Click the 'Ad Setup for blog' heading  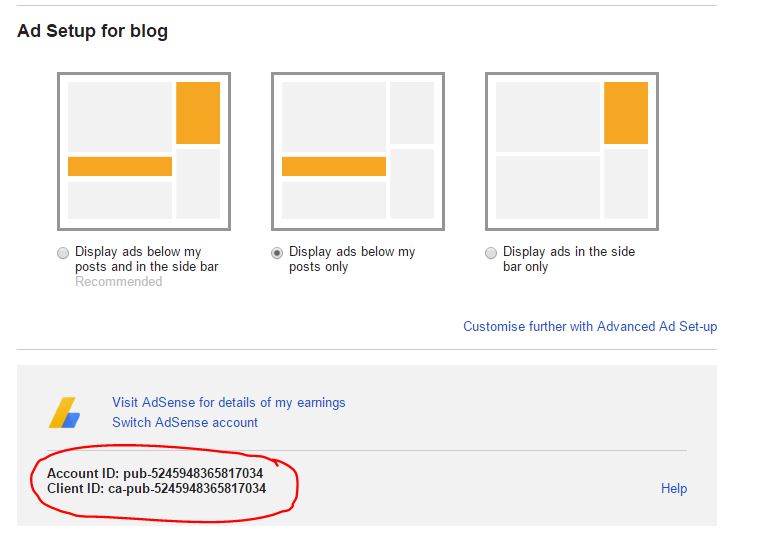[92, 31]
